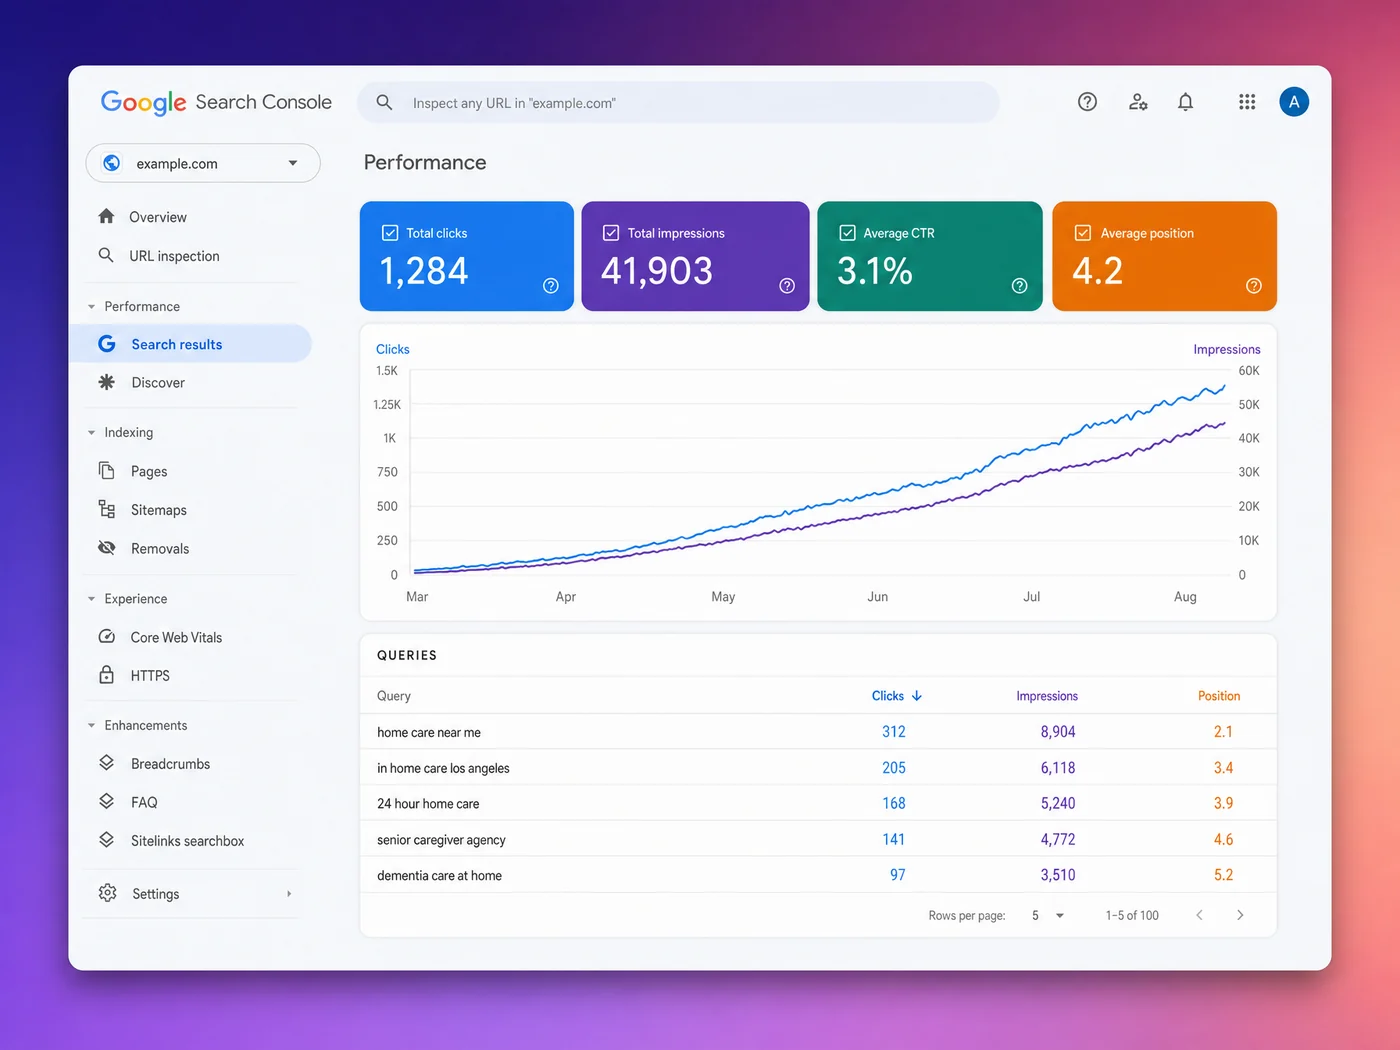1400x1050 pixels.
Task: Open the example.com property dropdown
Action: [203, 163]
